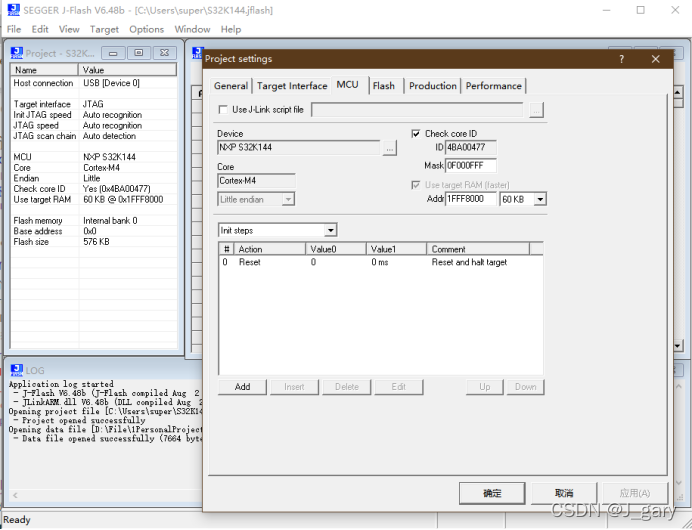Click background window scroll up arrow
692x530 pixels.
678,92
